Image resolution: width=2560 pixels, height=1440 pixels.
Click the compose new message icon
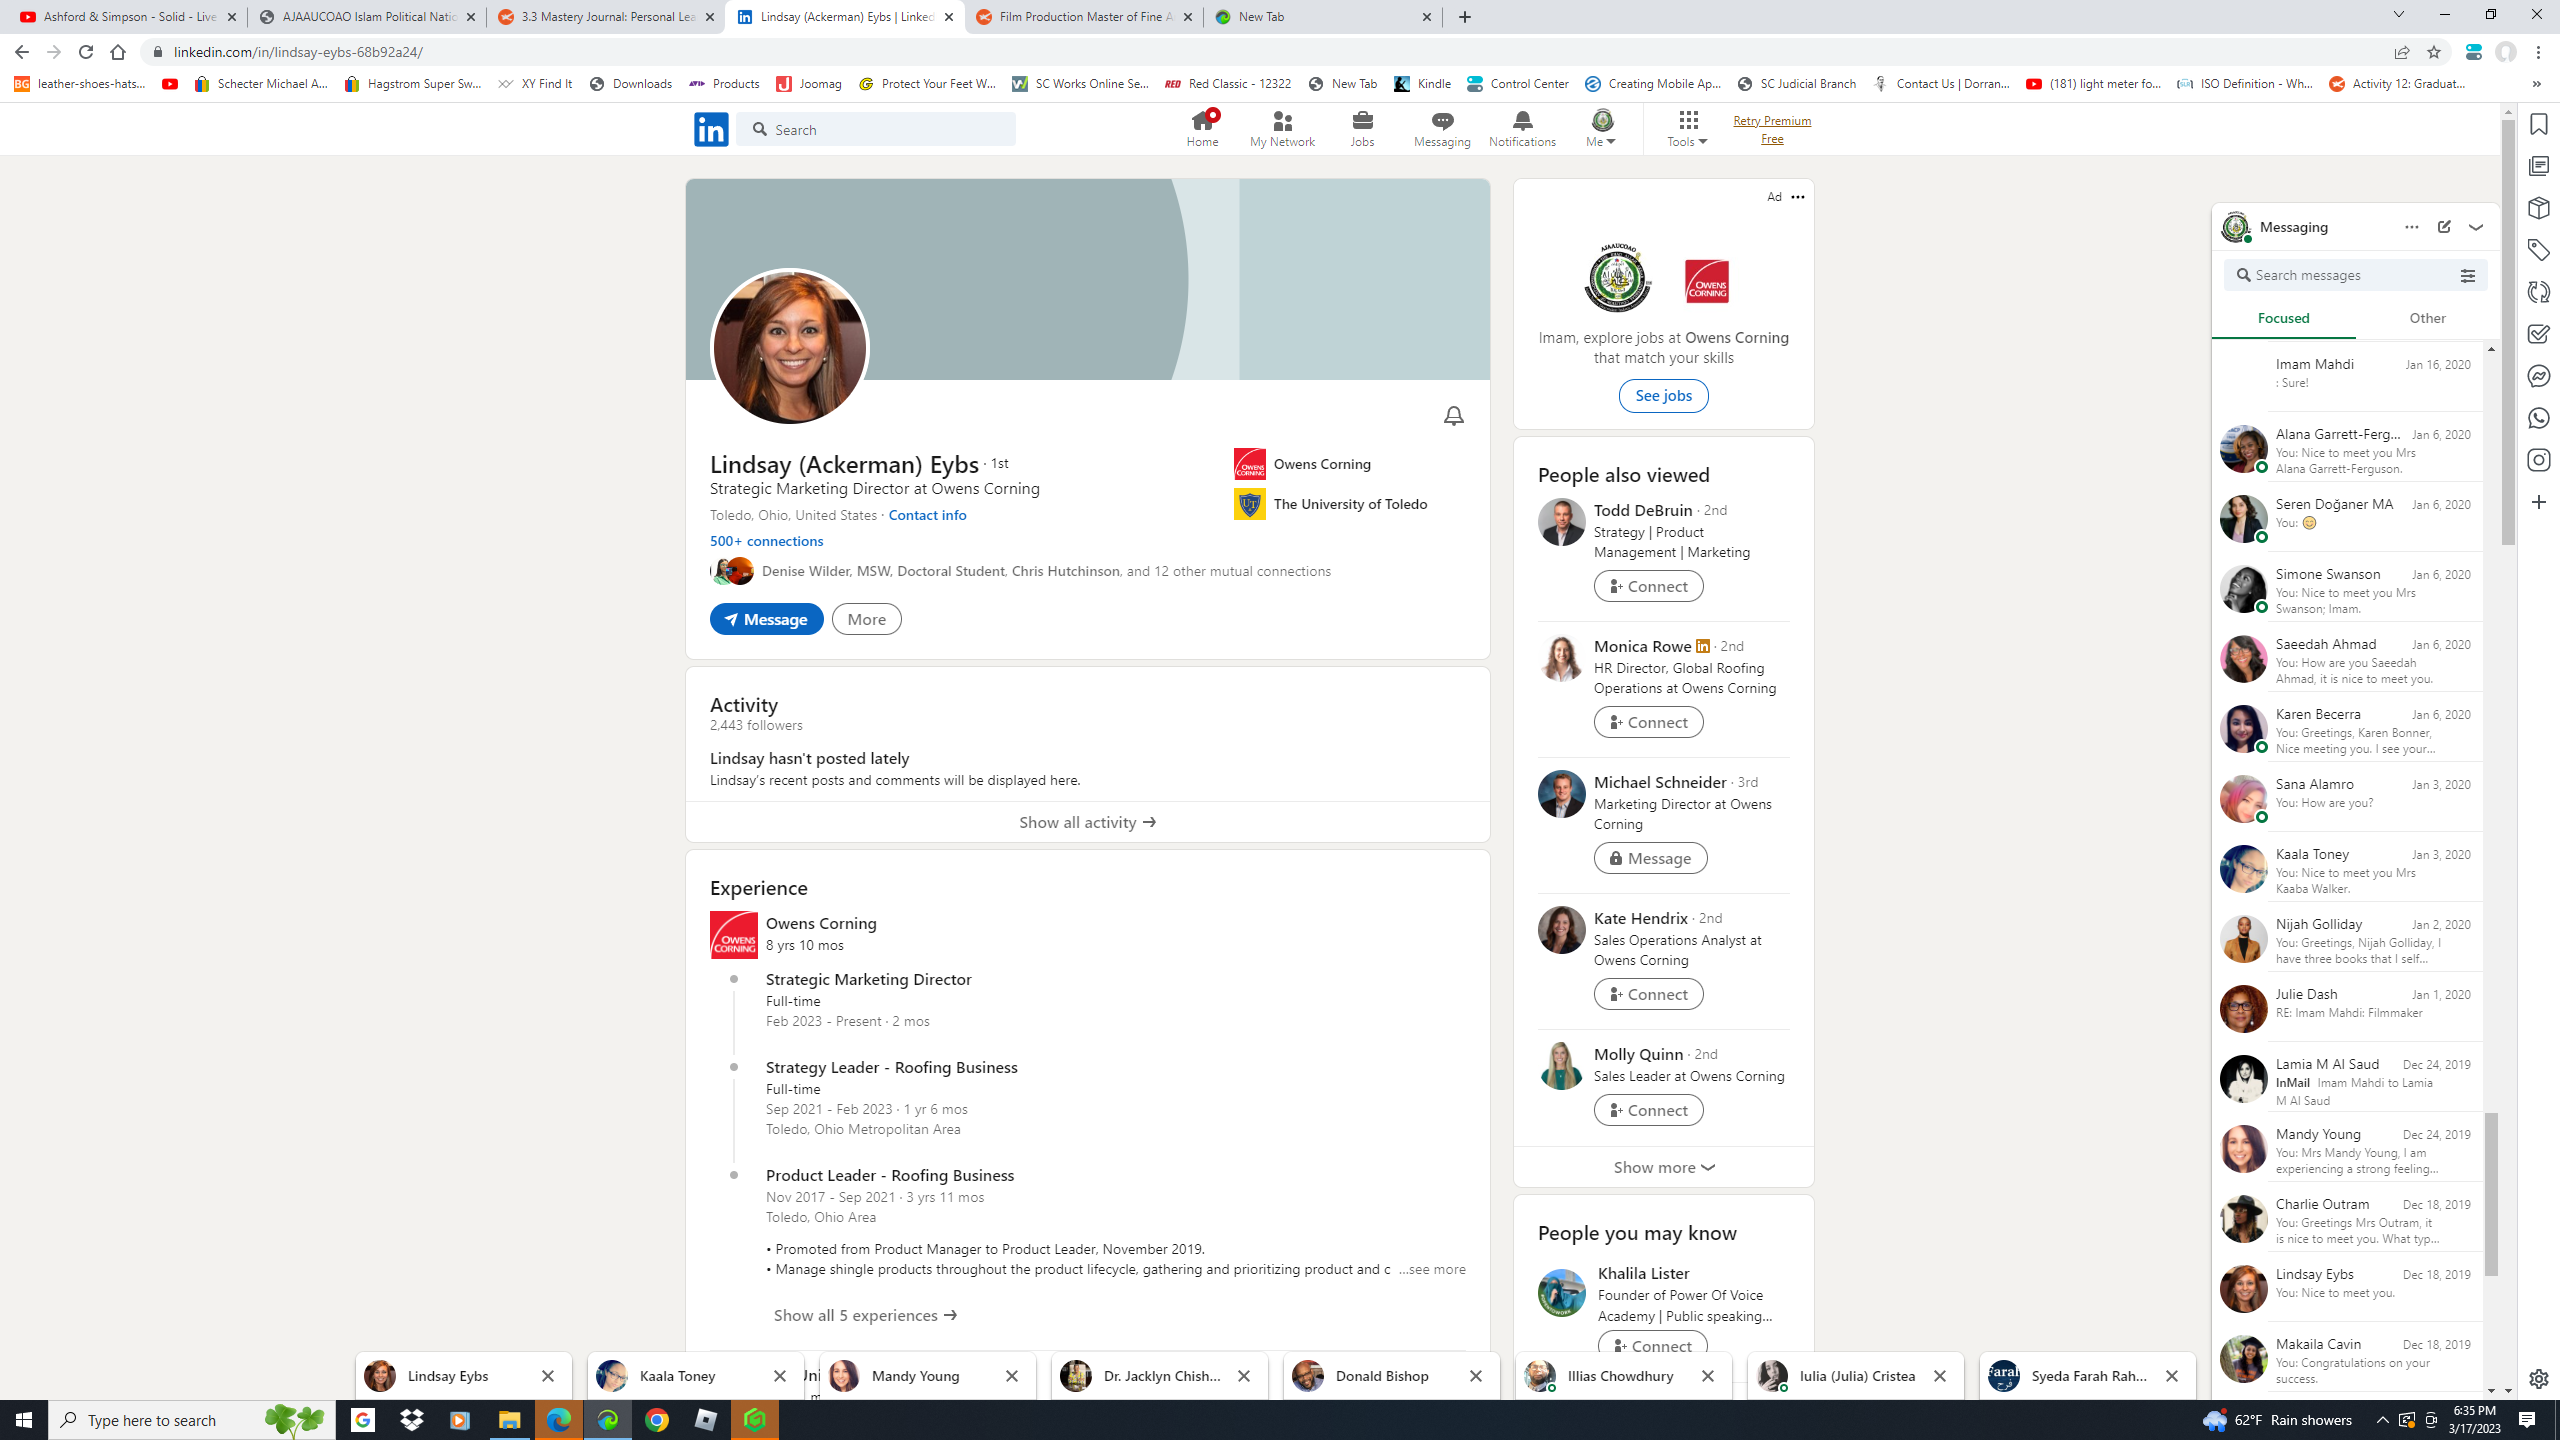pyautogui.click(x=2444, y=227)
